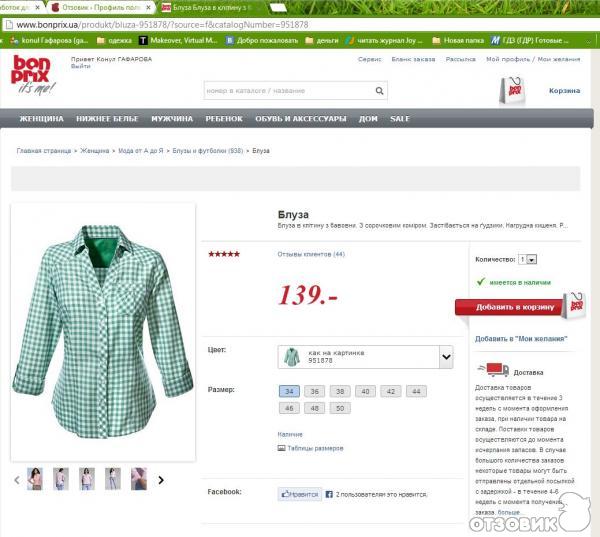Click the five-star rating icons

[223, 254]
